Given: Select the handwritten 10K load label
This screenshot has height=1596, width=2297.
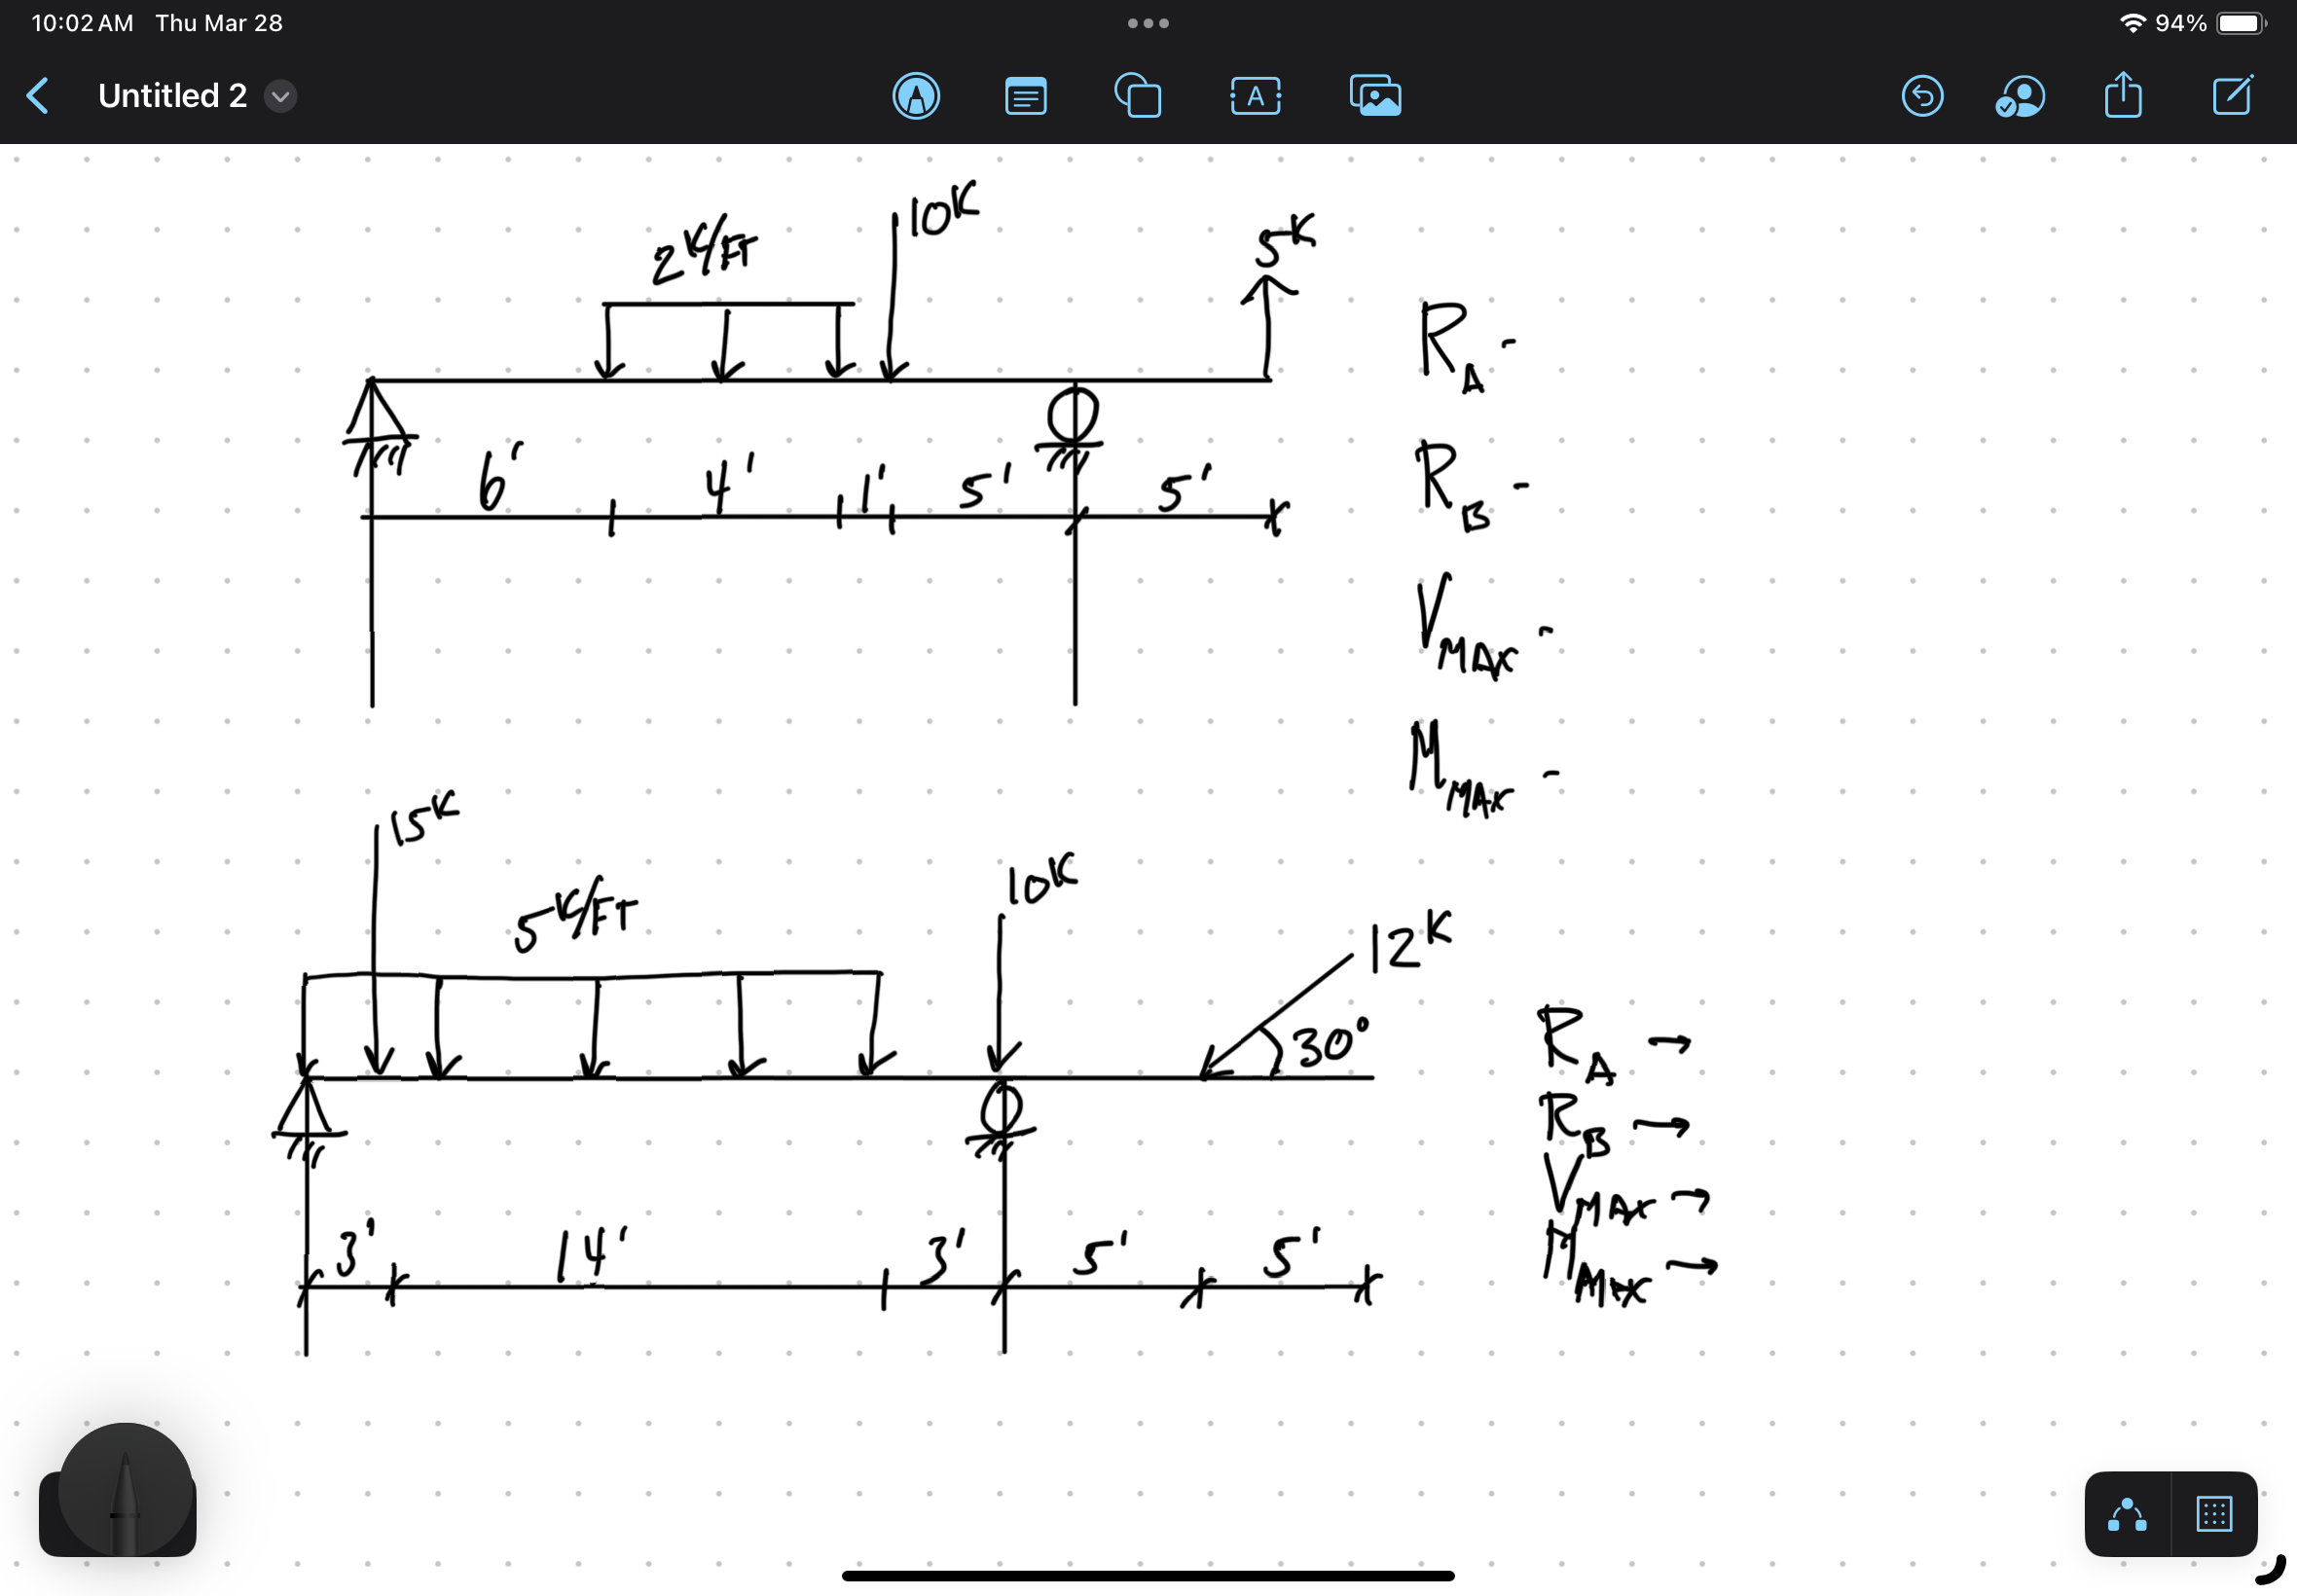Looking at the screenshot, I should [x=943, y=211].
